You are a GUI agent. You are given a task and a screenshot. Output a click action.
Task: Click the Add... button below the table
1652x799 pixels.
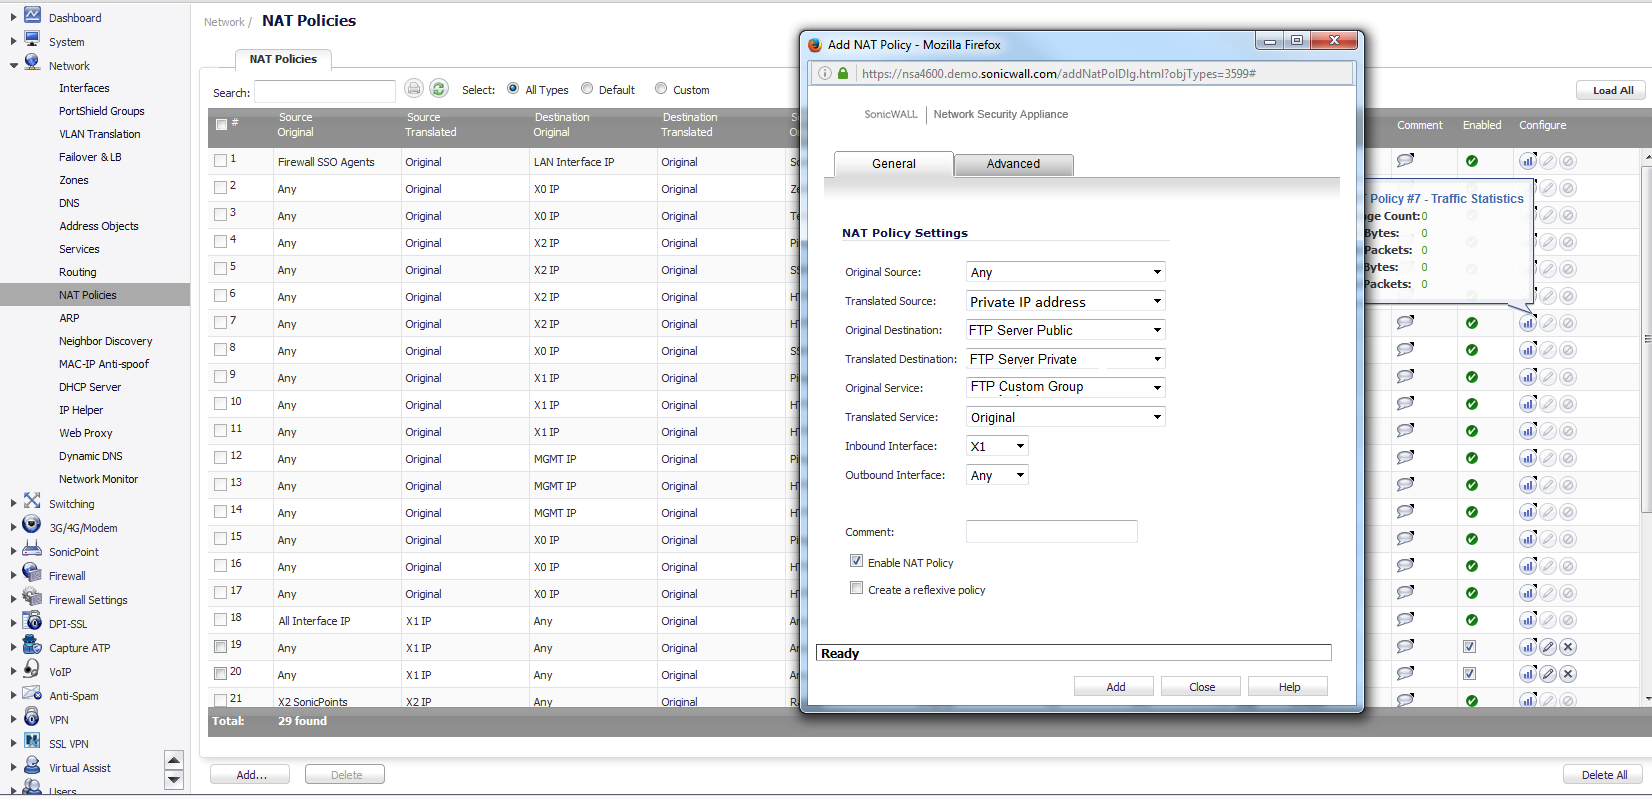(250, 775)
